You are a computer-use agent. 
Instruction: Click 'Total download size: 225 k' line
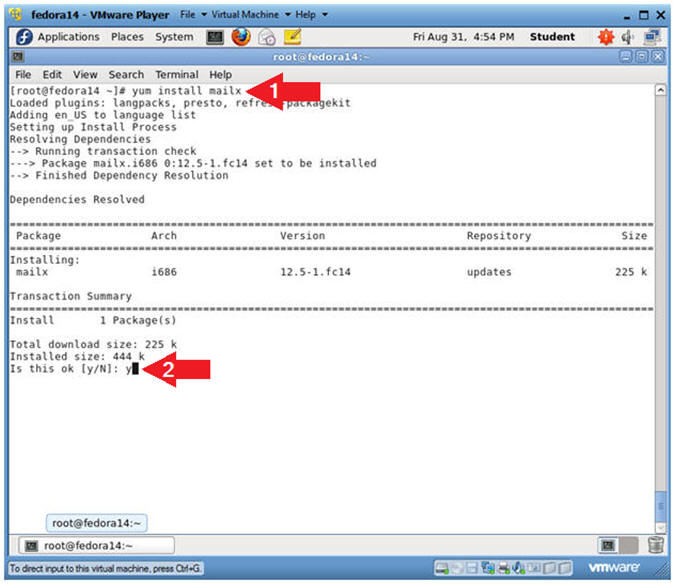(93, 344)
